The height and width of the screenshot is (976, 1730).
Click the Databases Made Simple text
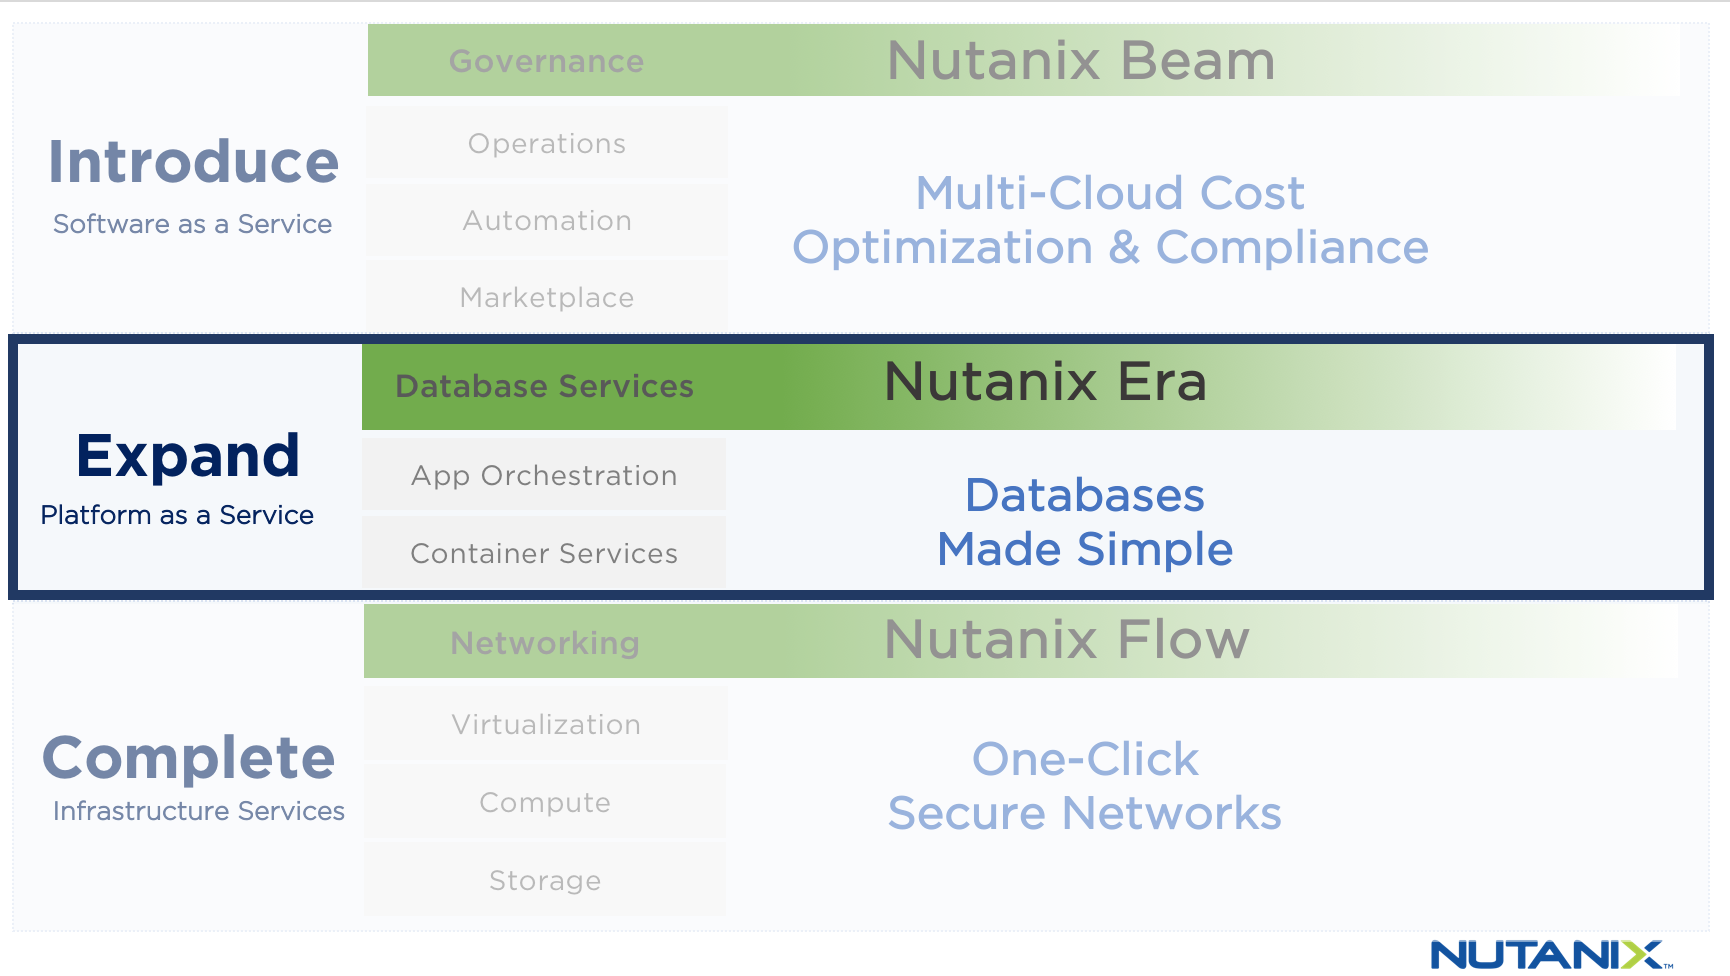(1085, 522)
